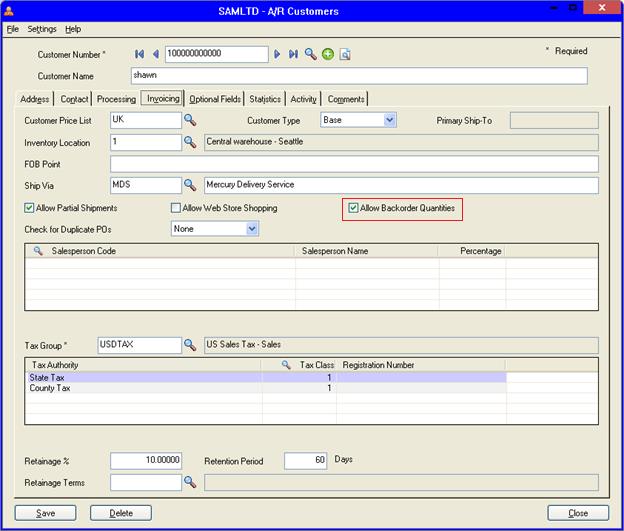Open Ship Via finder

click(x=190, y=185)
